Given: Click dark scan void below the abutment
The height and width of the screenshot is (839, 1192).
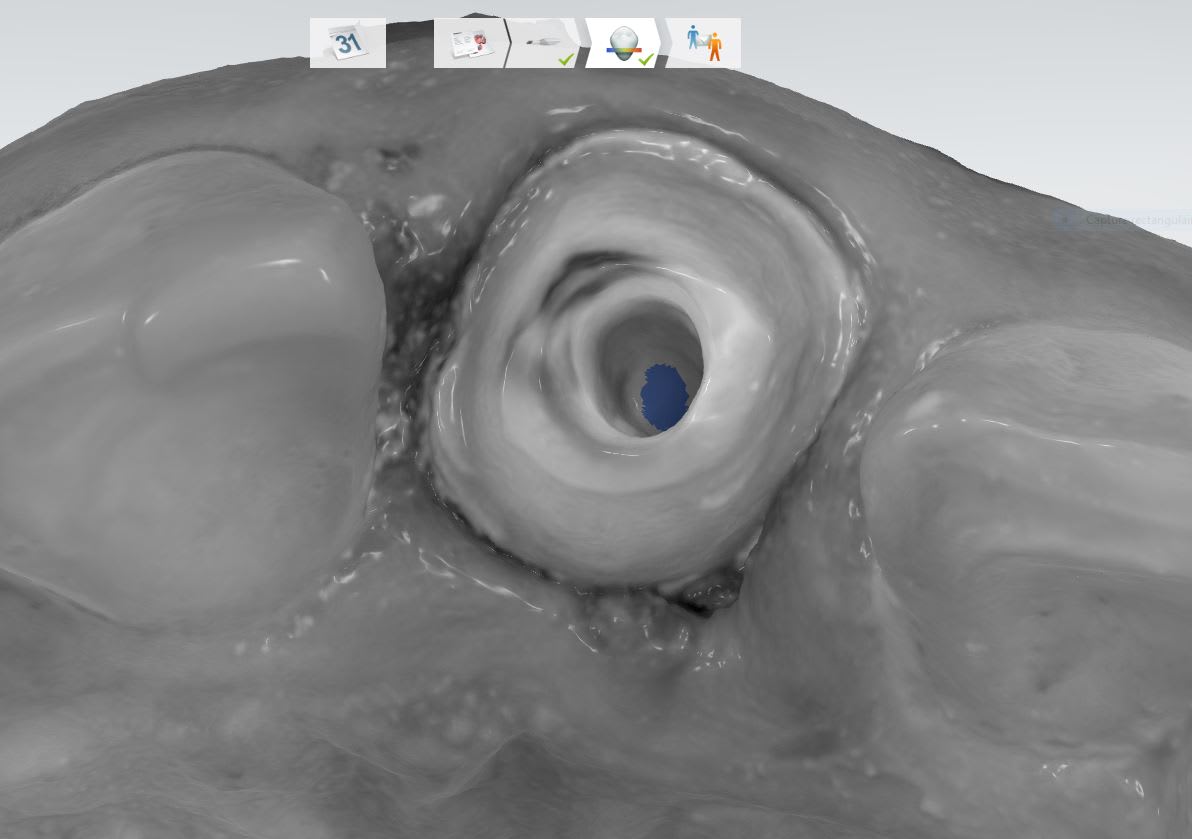Looking at the screenshot, I should (712, 598).
